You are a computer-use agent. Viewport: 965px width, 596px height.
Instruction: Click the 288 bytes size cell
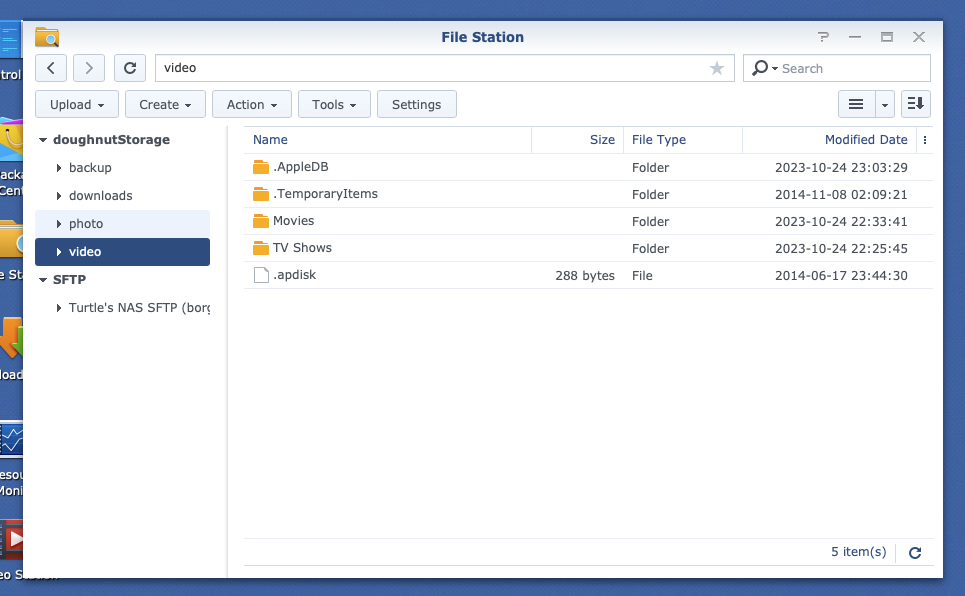click(585, 276)
